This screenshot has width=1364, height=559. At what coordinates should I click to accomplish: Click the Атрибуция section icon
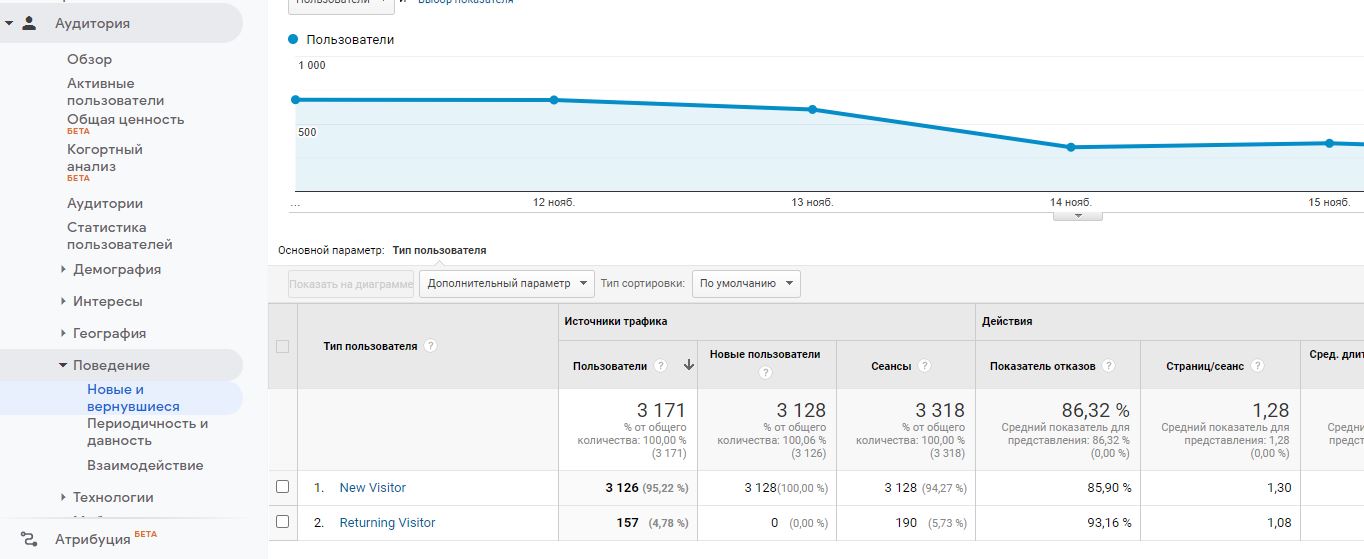(x=29, y=539)
